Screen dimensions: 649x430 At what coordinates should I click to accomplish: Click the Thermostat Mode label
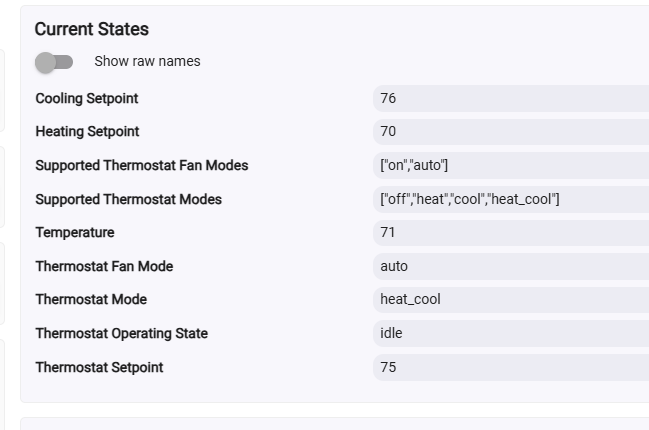pos(91,299)
